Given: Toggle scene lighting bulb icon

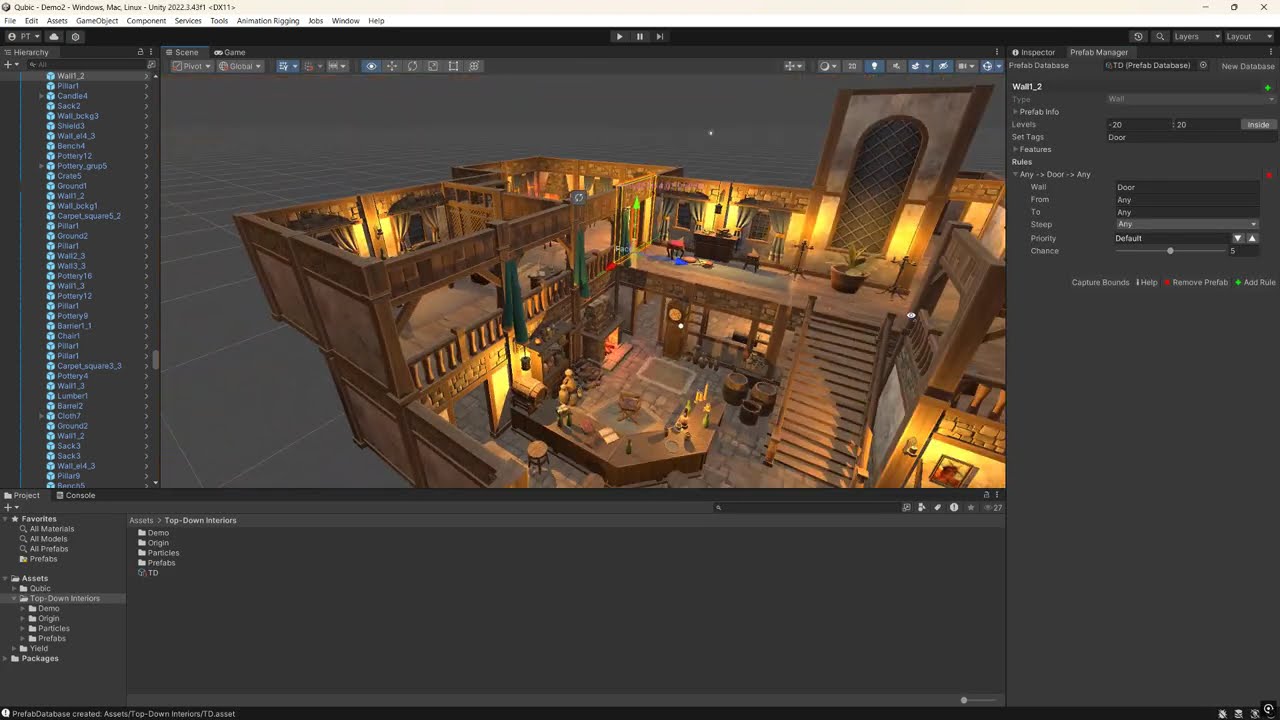Looking at the screenshot, I should click(874, 66).
